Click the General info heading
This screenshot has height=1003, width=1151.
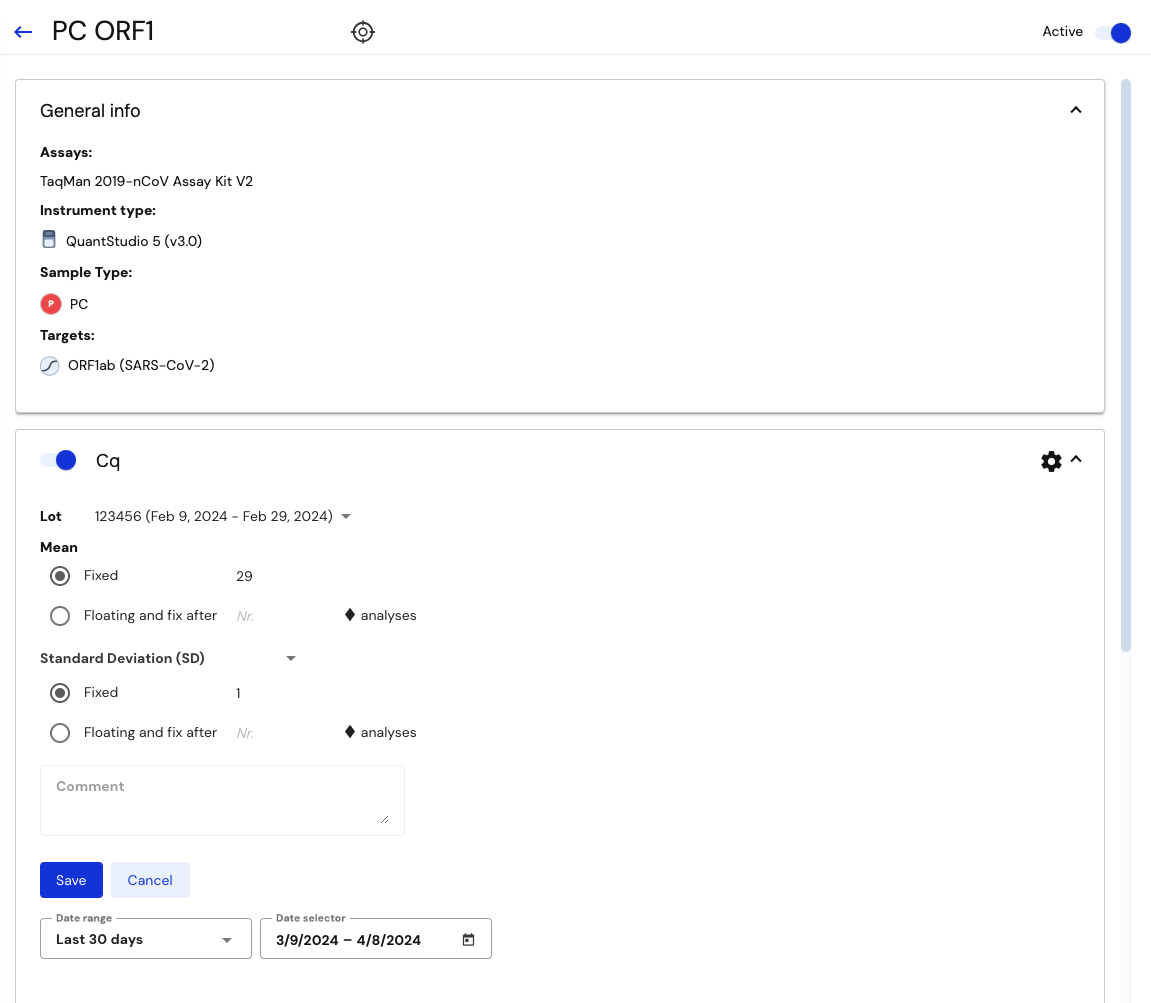90,111
